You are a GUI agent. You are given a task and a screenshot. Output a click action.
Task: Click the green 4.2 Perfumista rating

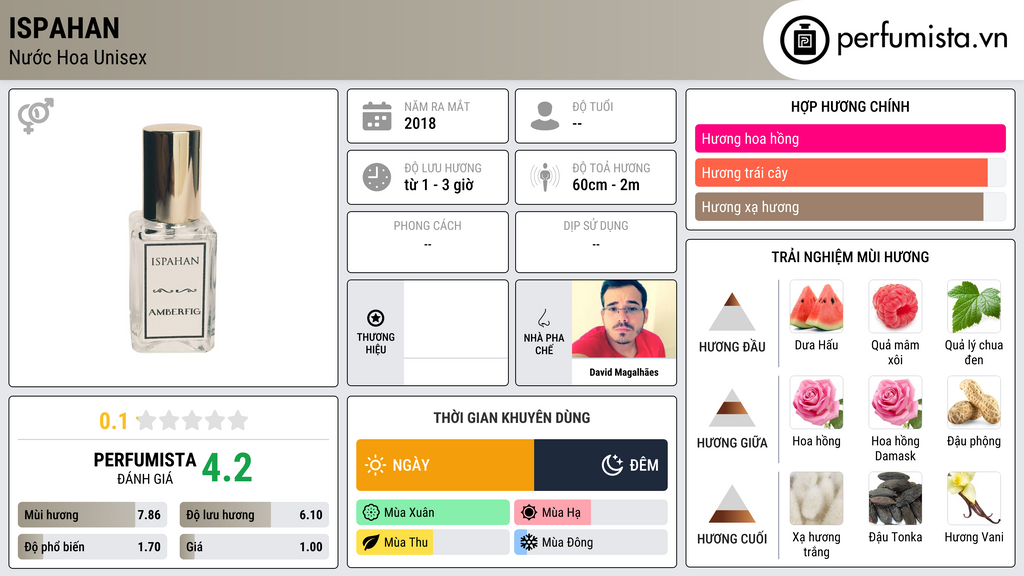pos(227,468)
